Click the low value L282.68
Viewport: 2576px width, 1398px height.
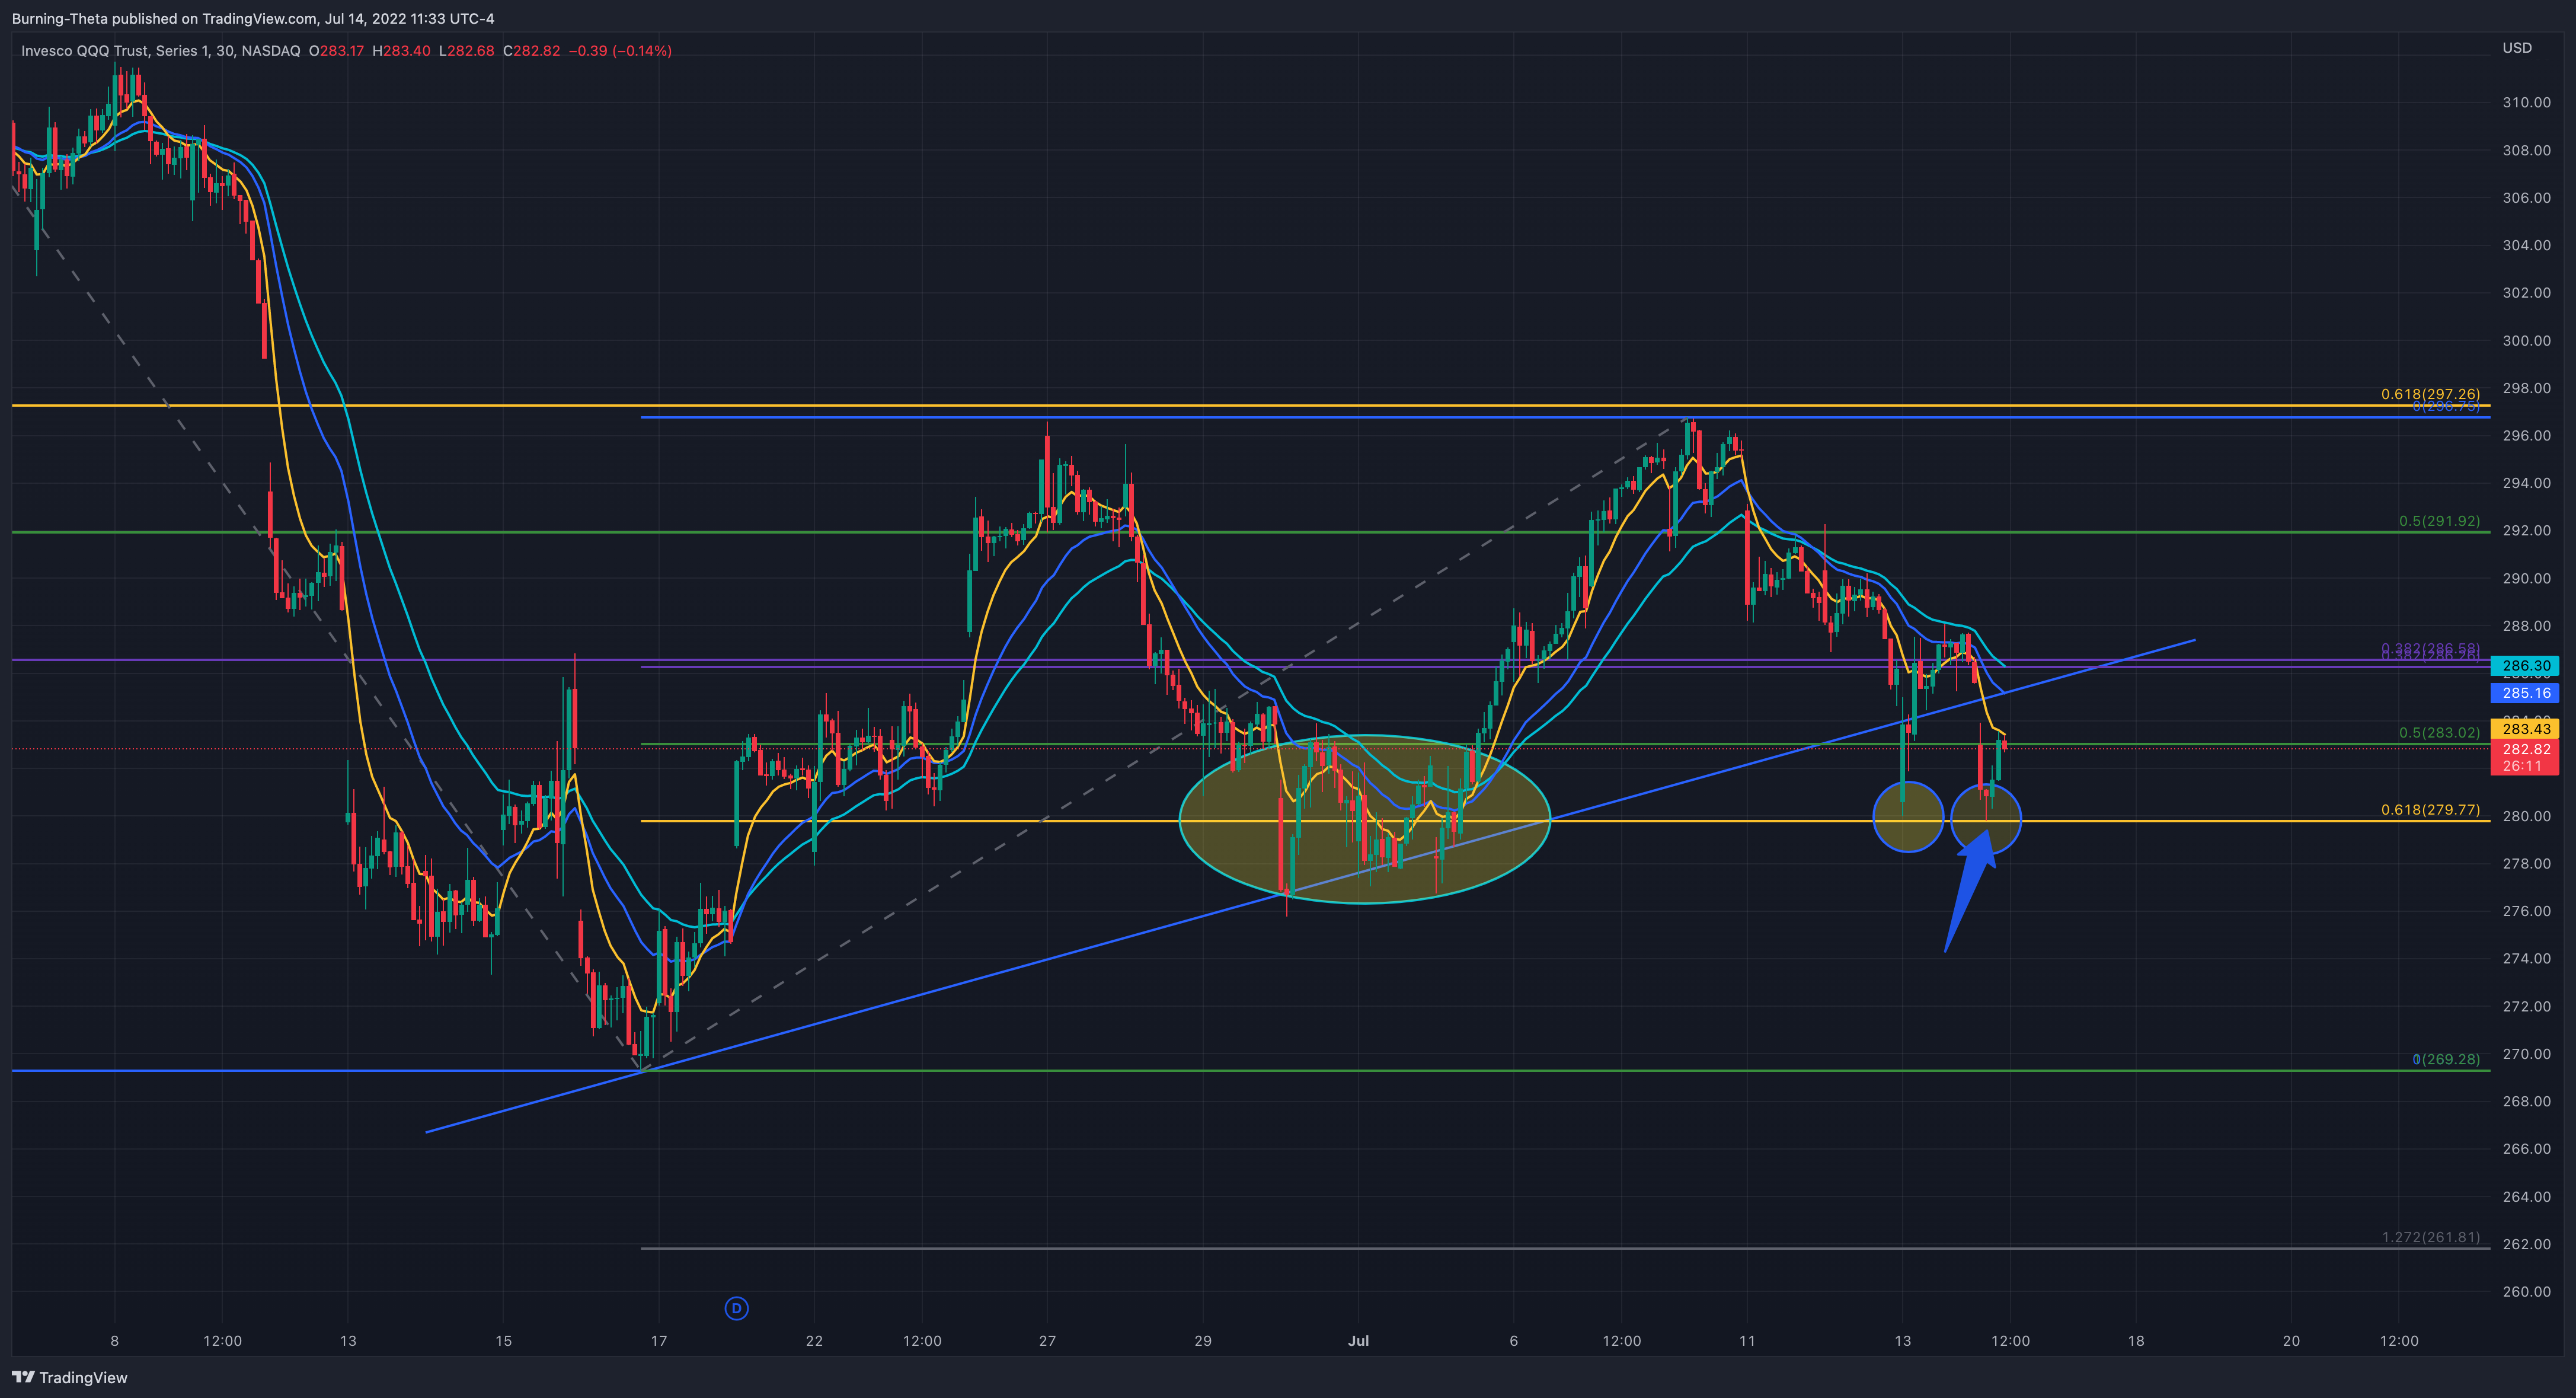pyautogui.click(x=467, y=51)
